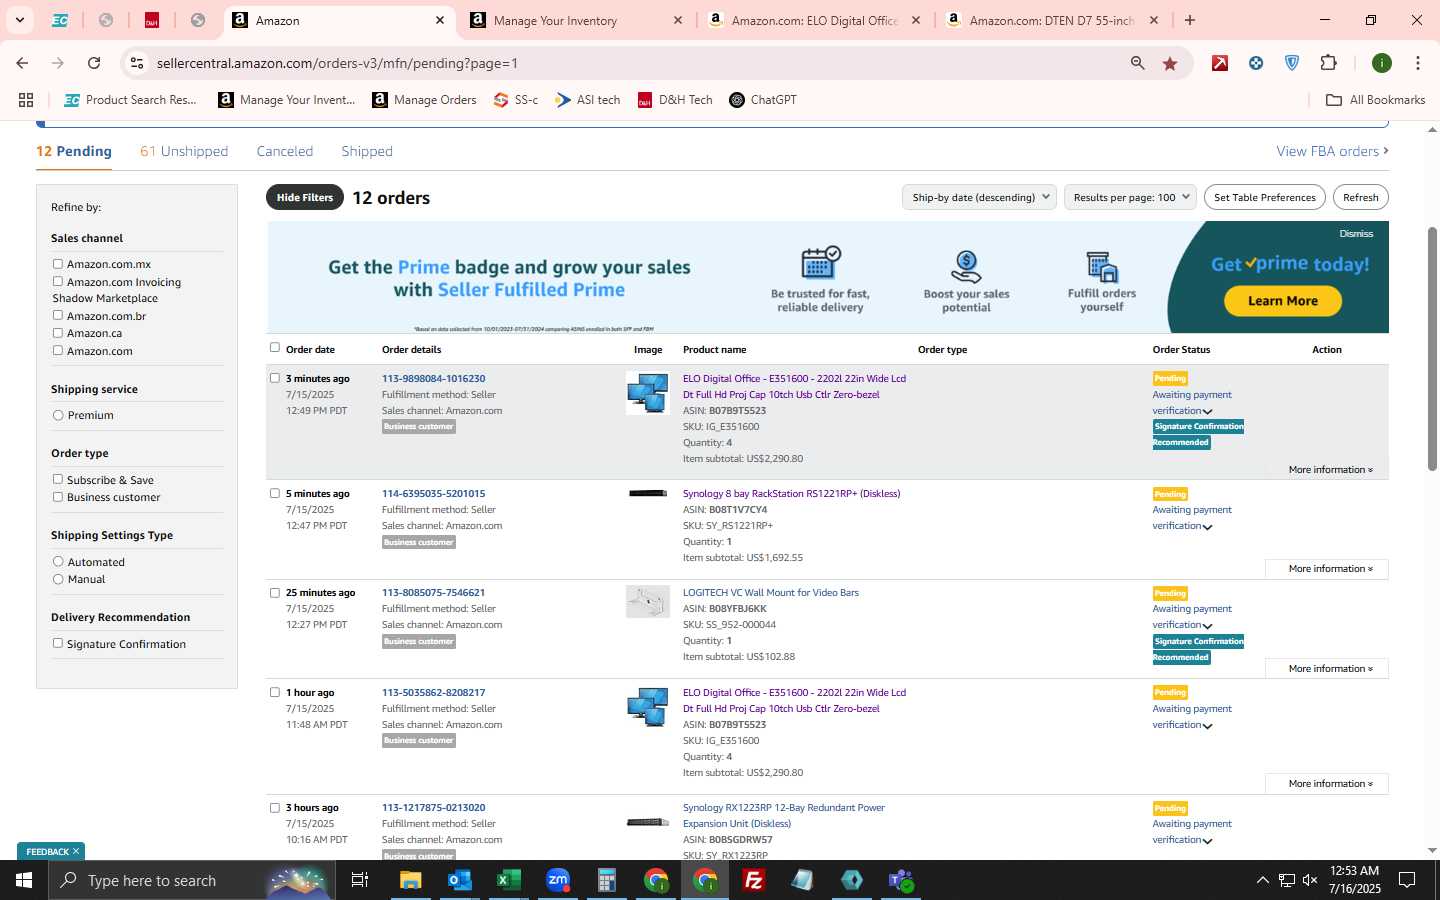Check the Business customer order type filter
The width and height of the screenshot is (1440, 900).
click(x=58, y=496)
